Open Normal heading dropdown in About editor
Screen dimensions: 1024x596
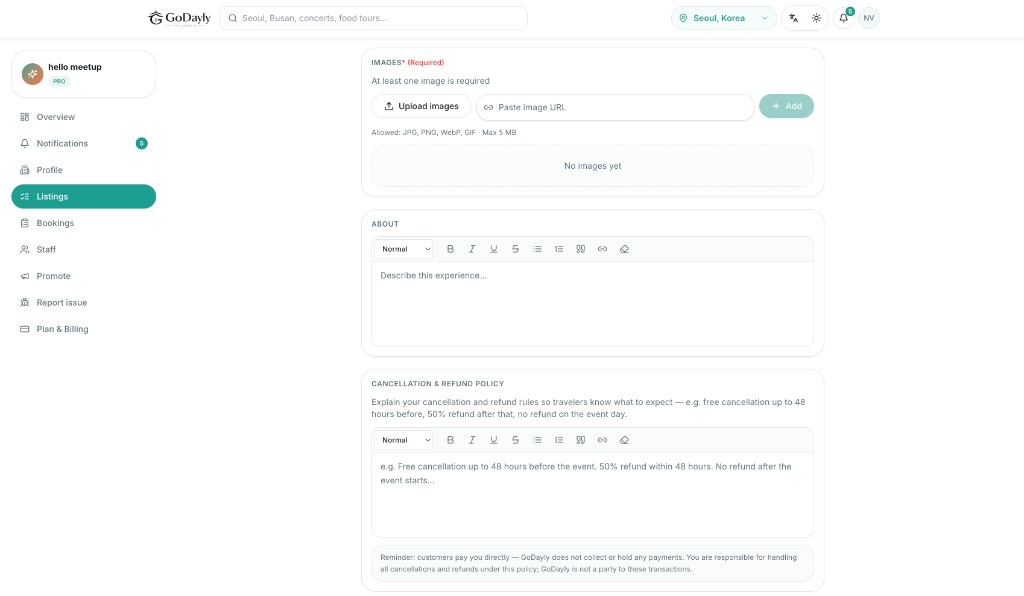point(404,249)
